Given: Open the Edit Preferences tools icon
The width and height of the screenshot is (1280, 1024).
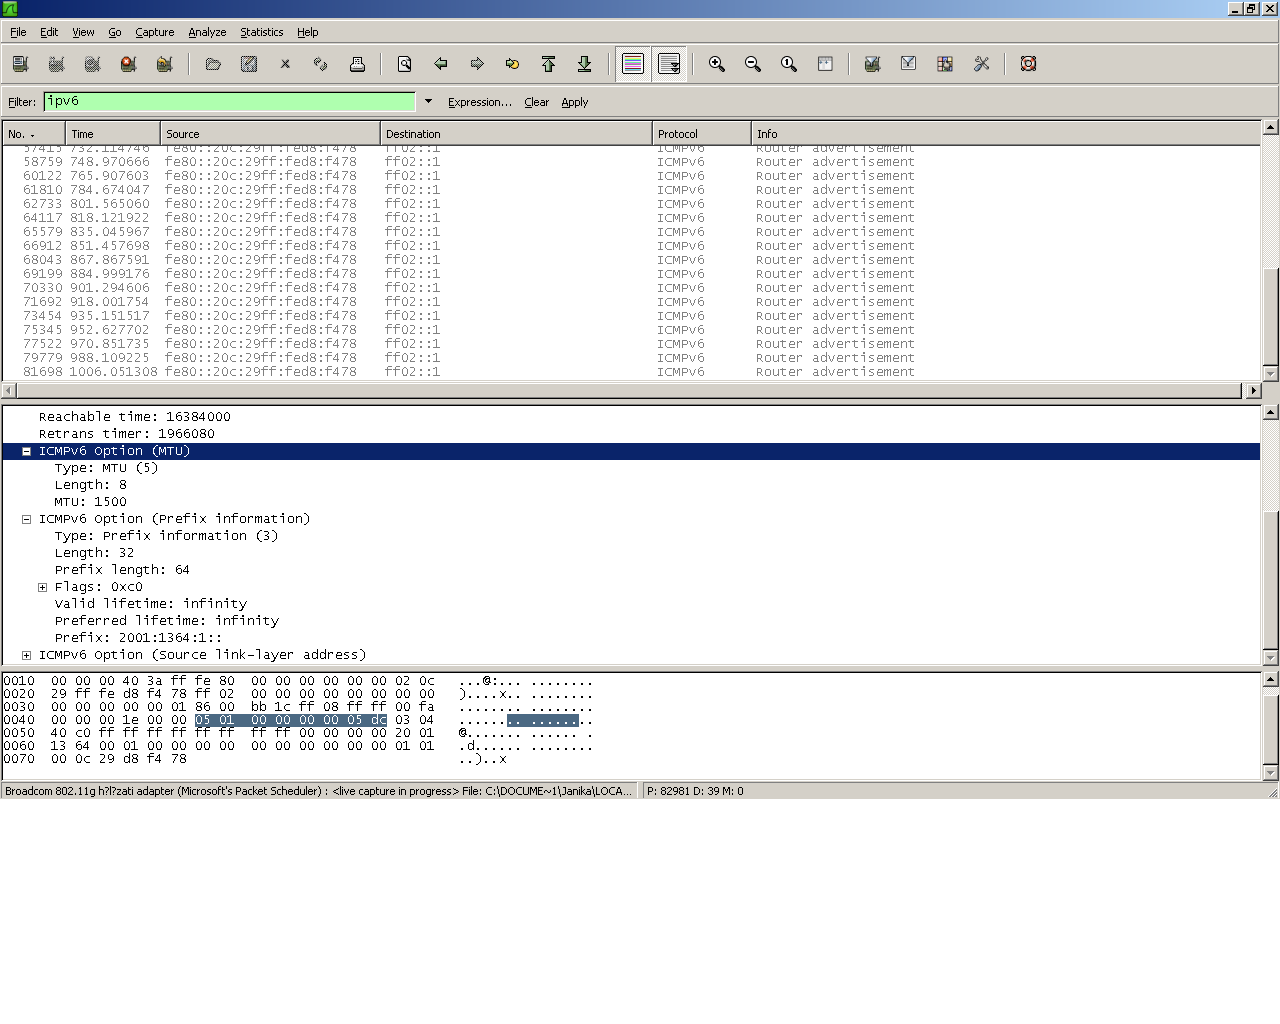Looking at the screenshot, I should [981, 63].
